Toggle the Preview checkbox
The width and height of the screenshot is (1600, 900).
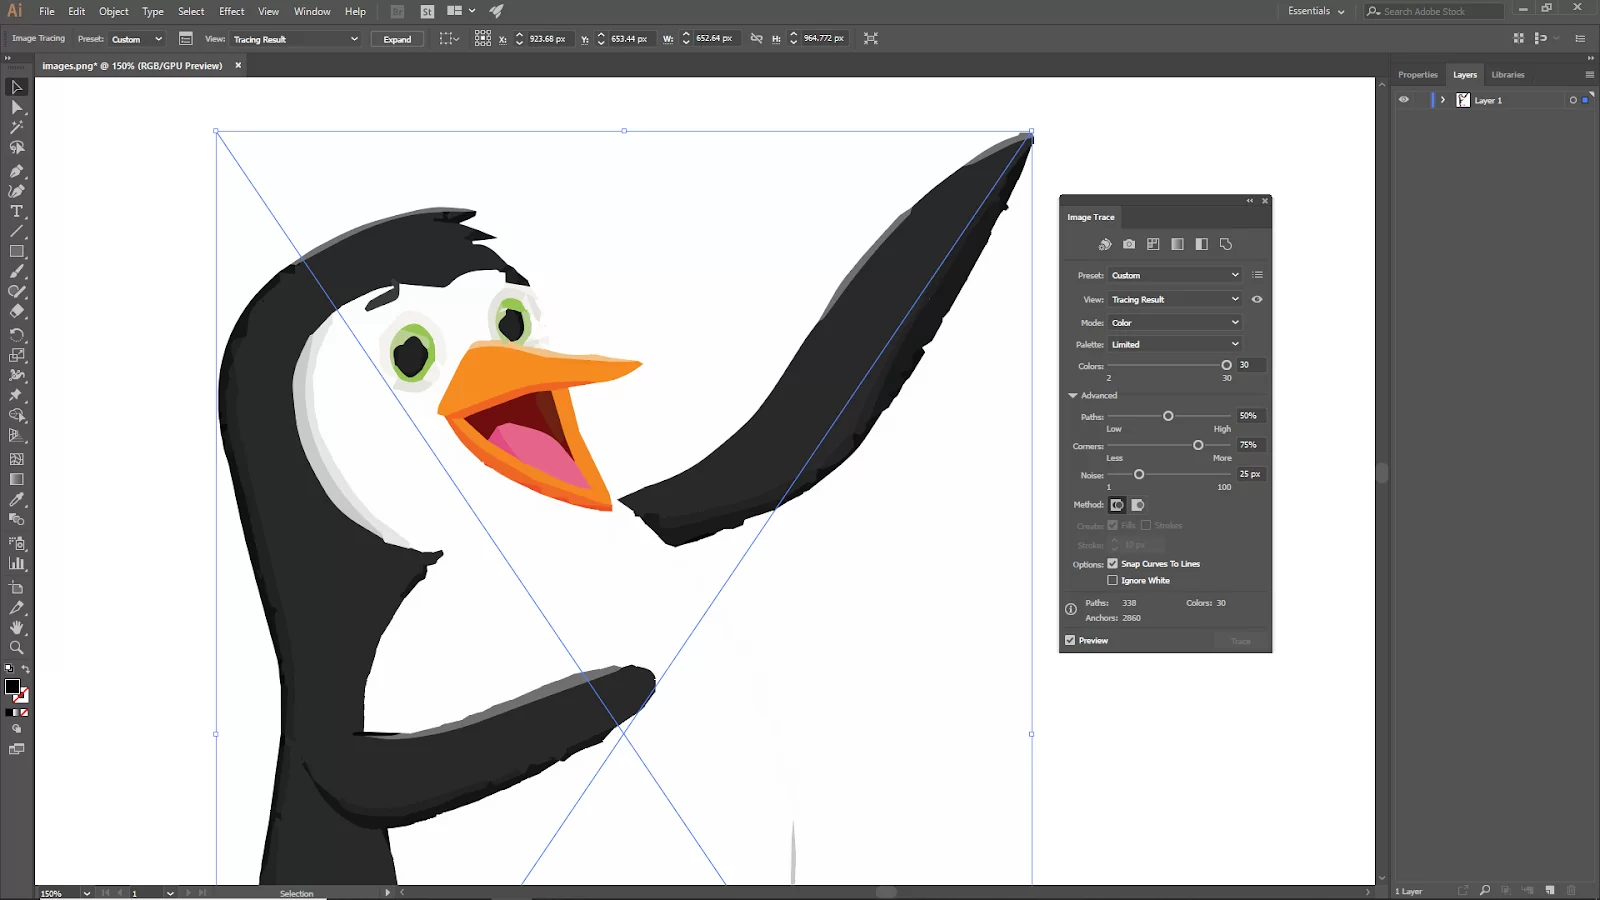coord(1070,640)
